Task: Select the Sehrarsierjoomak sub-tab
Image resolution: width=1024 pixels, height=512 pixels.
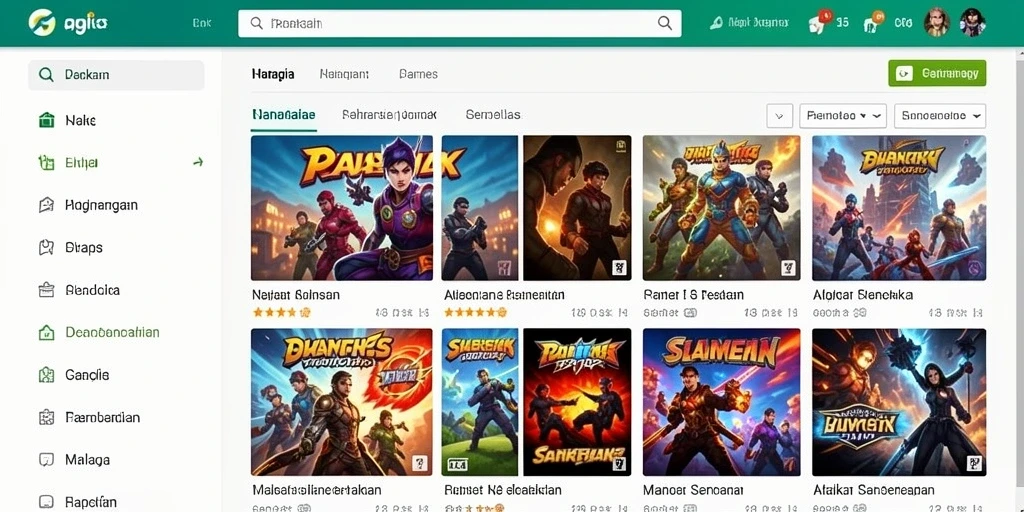Action: [x=389, y=115]
